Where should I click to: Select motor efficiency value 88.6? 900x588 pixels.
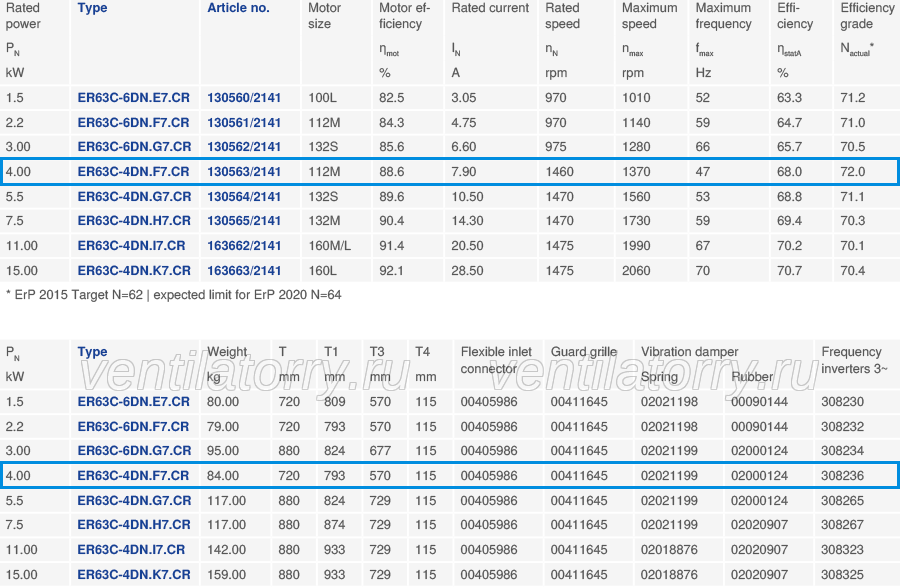391,172
